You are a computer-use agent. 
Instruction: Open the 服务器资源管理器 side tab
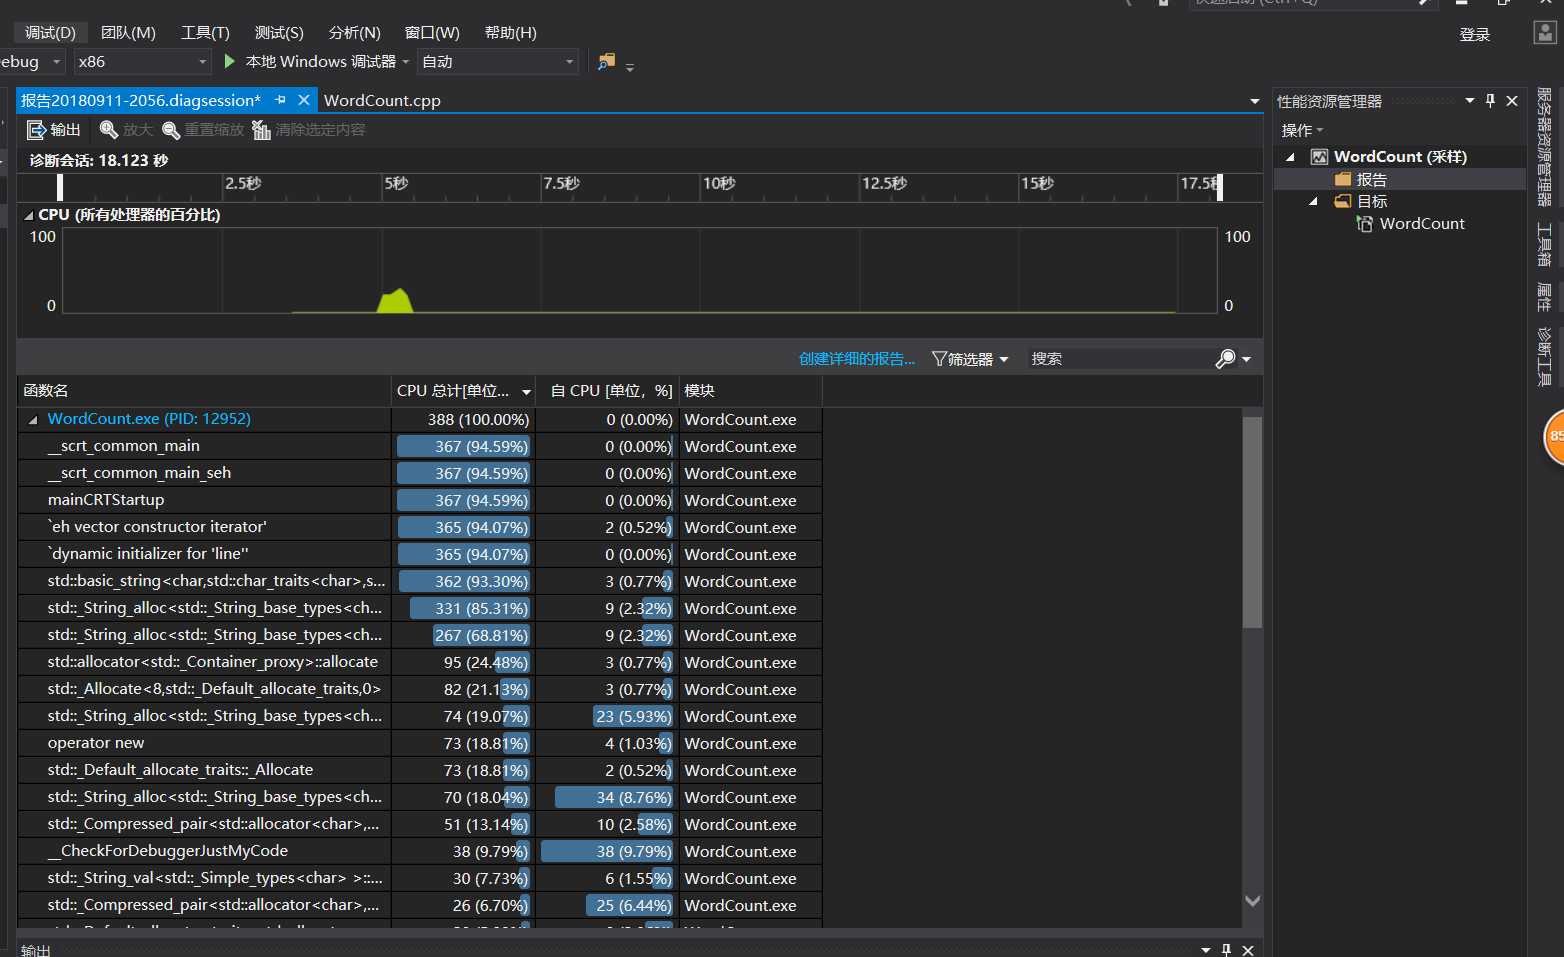[1545, 147]
